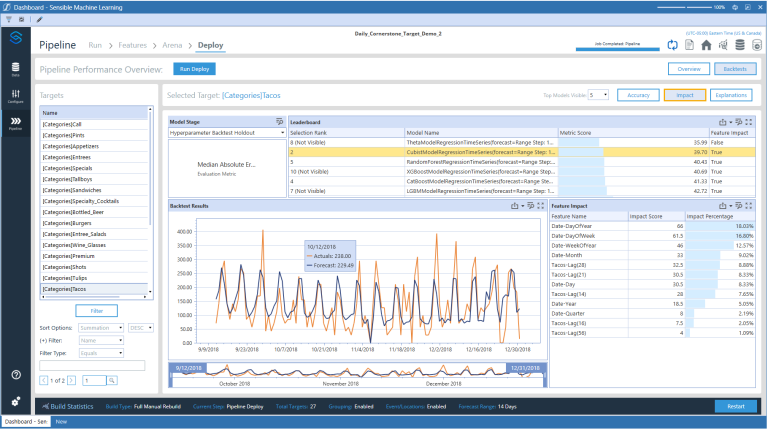The width and height of the screenshot is (768, 429).
Task: Open the settings gear in sidebar
Action: (16, 402)
